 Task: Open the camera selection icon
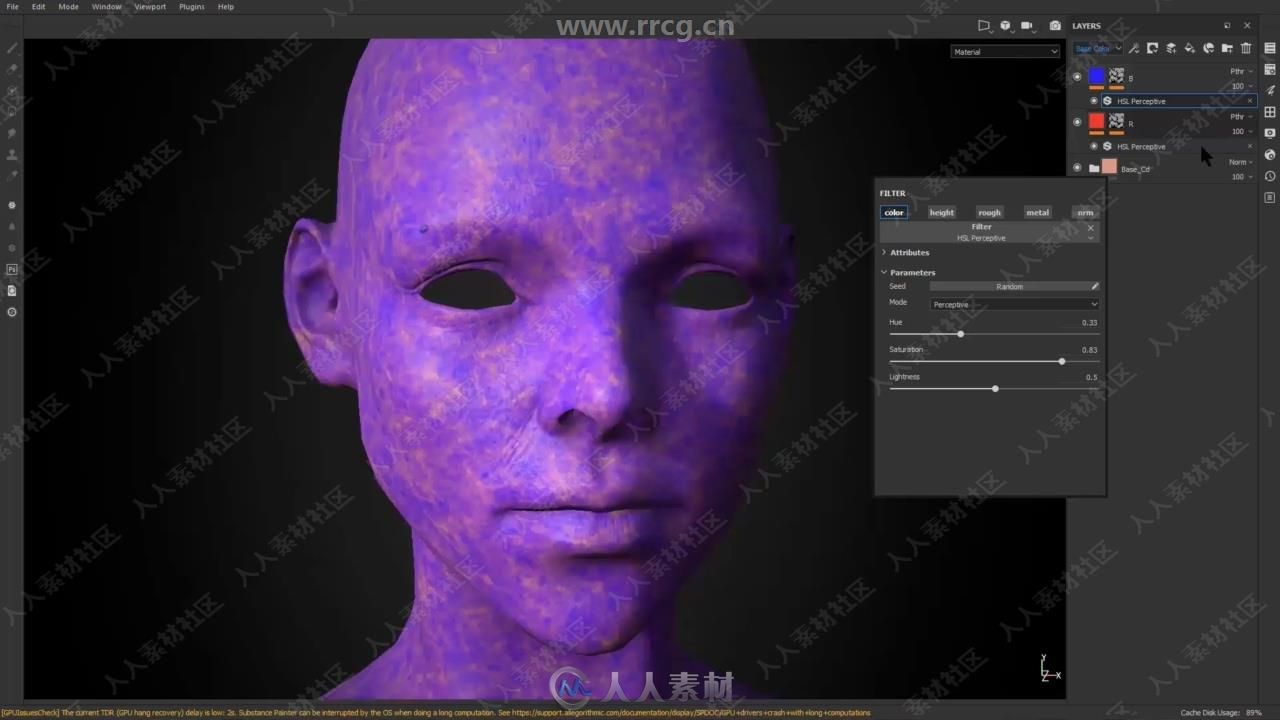pos(1027,26)
